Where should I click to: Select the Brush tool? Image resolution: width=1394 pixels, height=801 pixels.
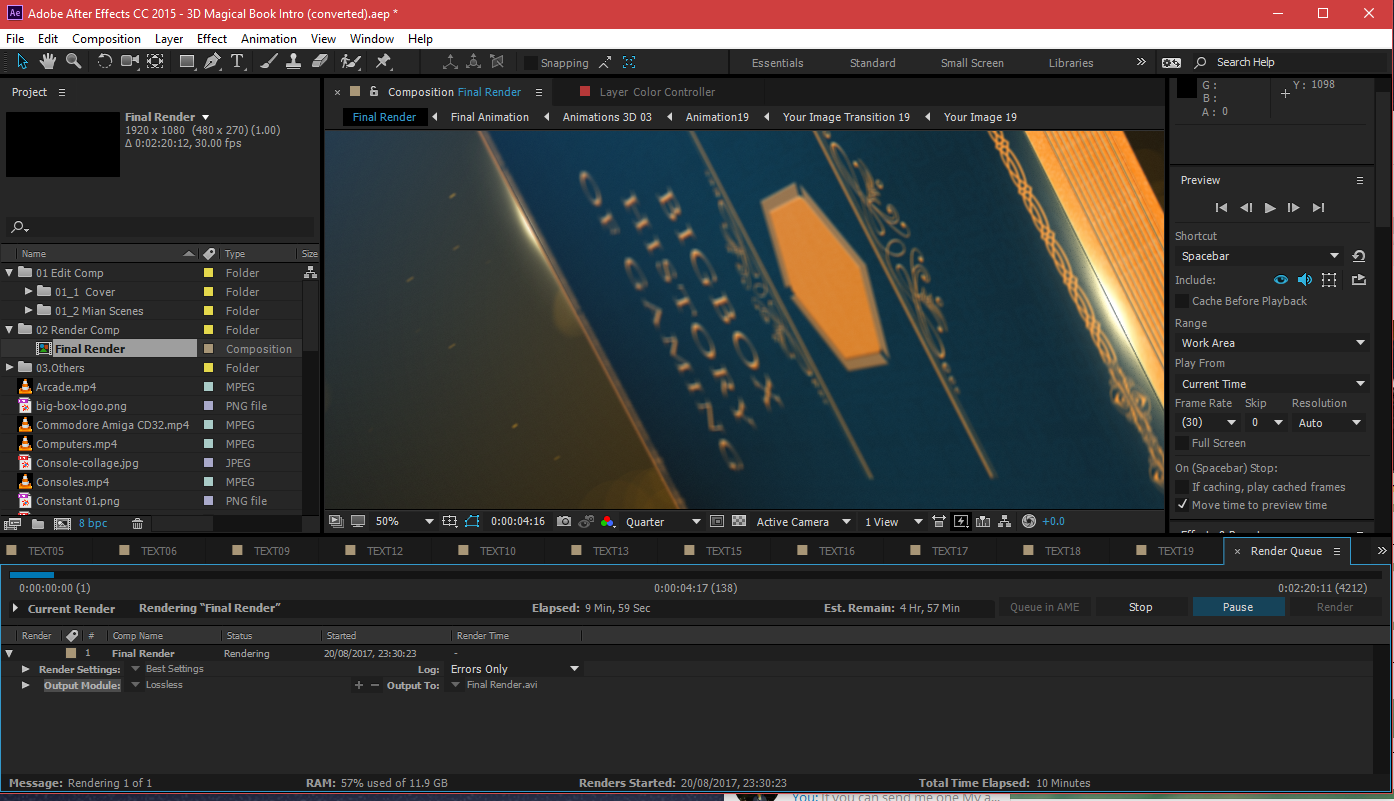pos(269,62)
